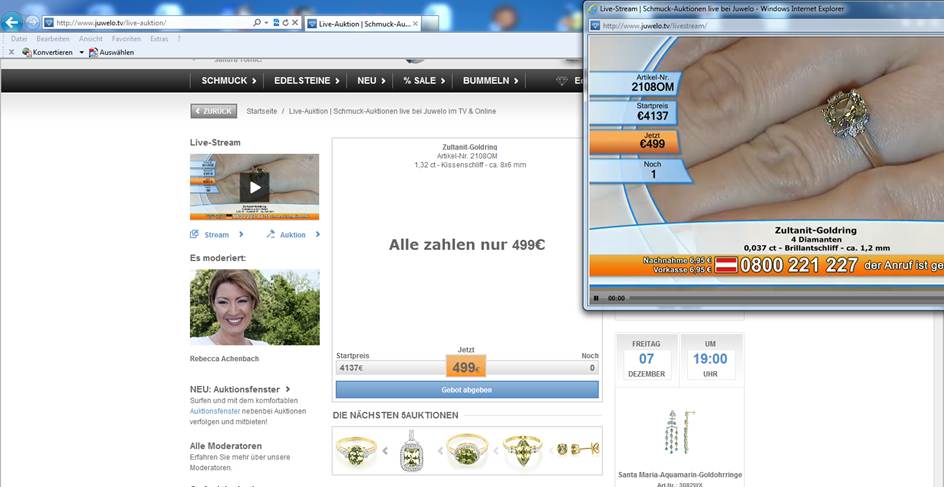The image size is (944, 487).
Task: Click the Stream popup icon
Action: 194,235
